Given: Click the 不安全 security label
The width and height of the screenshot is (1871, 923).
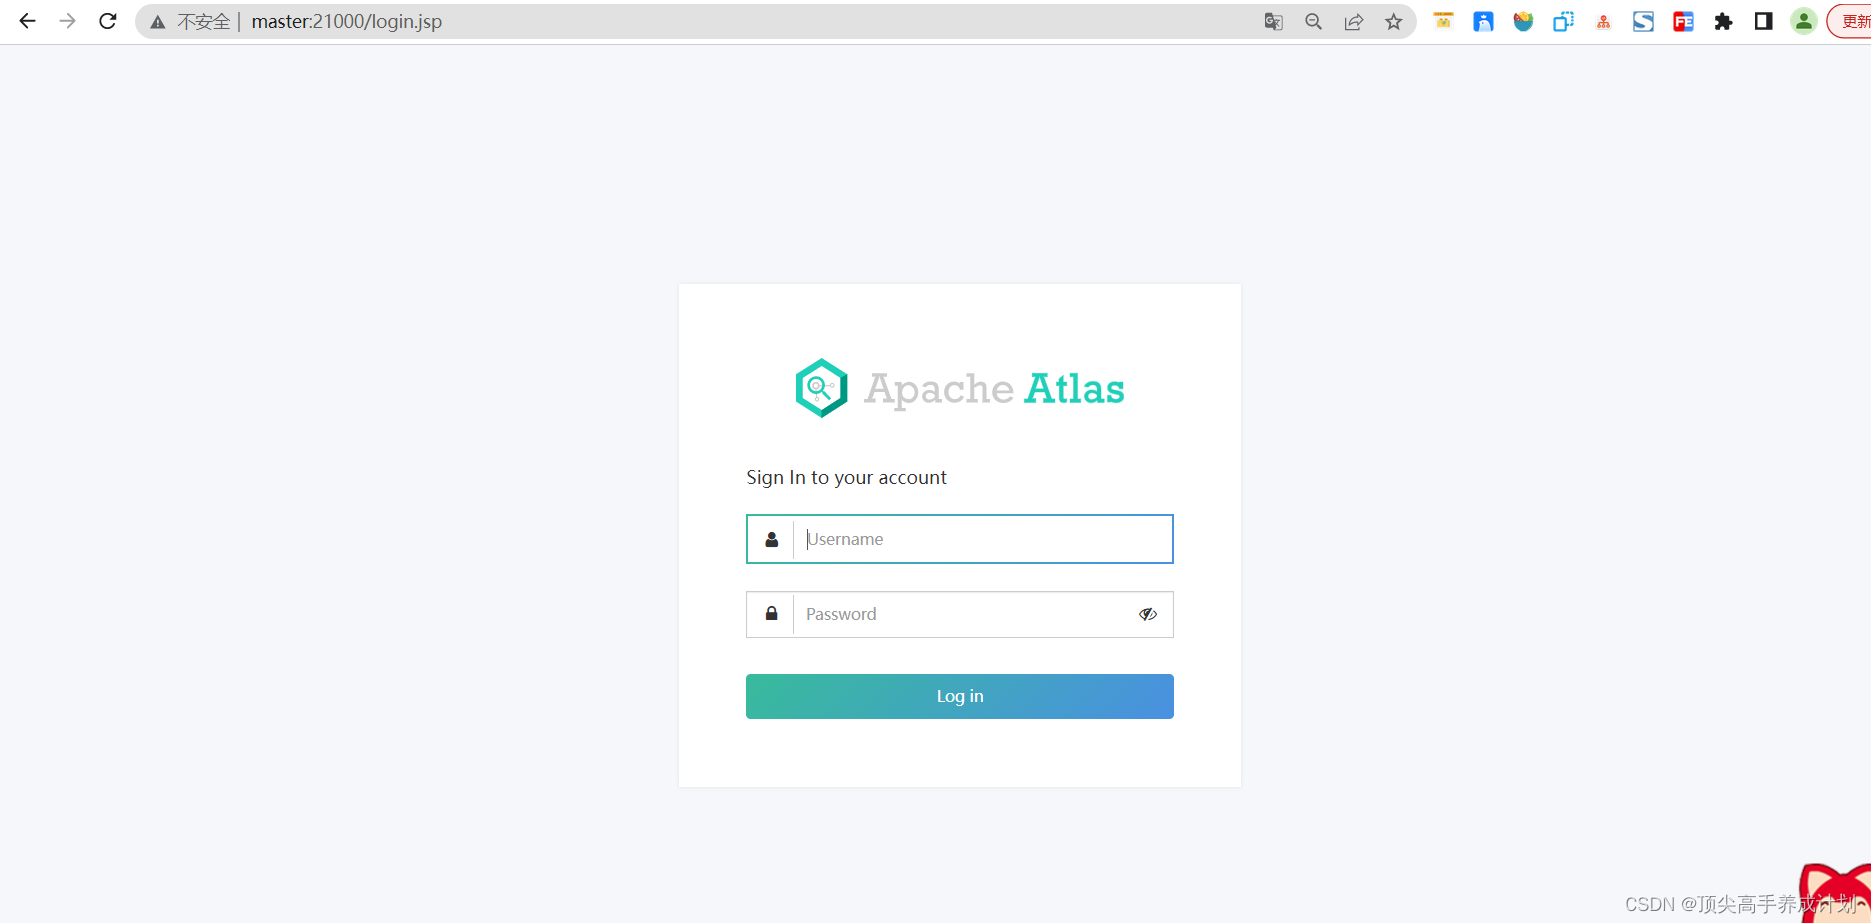Looking at the screenshot, I should coord(203,22).
